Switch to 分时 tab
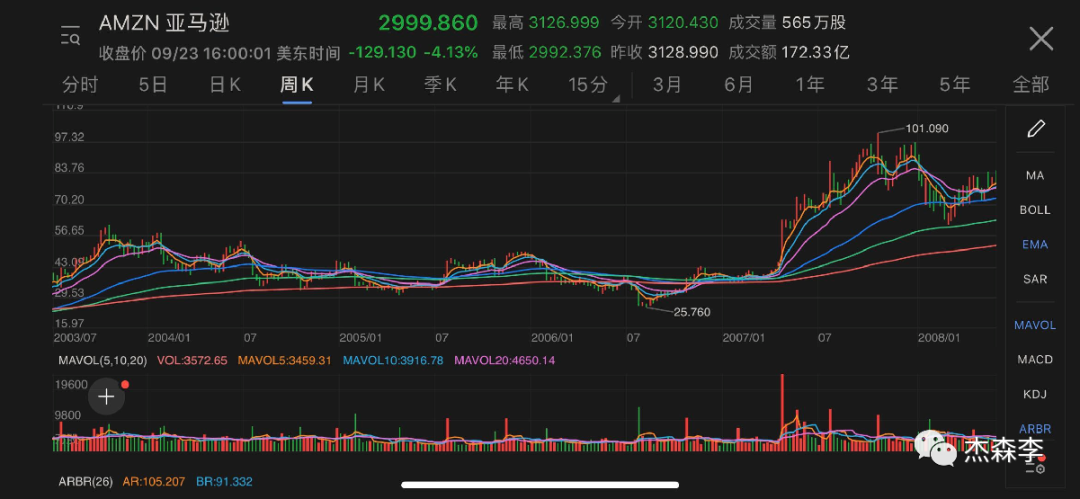This screenshot has height=499, width=1080. coord(80,85)
